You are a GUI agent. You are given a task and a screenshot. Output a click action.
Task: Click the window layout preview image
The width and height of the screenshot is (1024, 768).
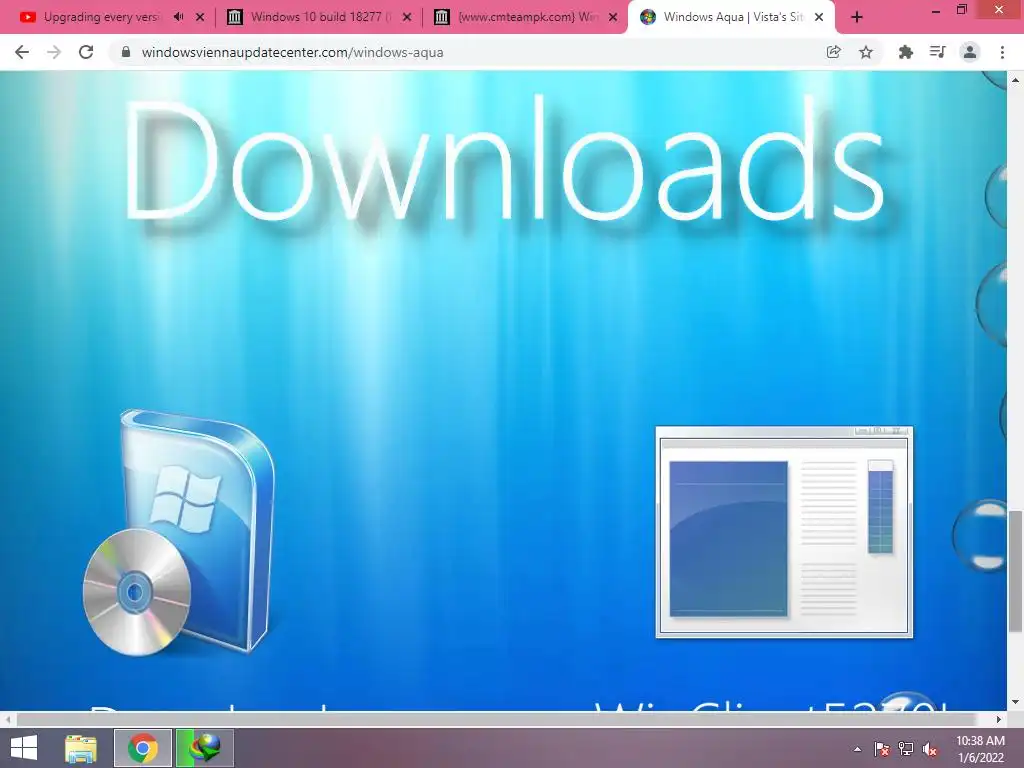pos(784,532)
